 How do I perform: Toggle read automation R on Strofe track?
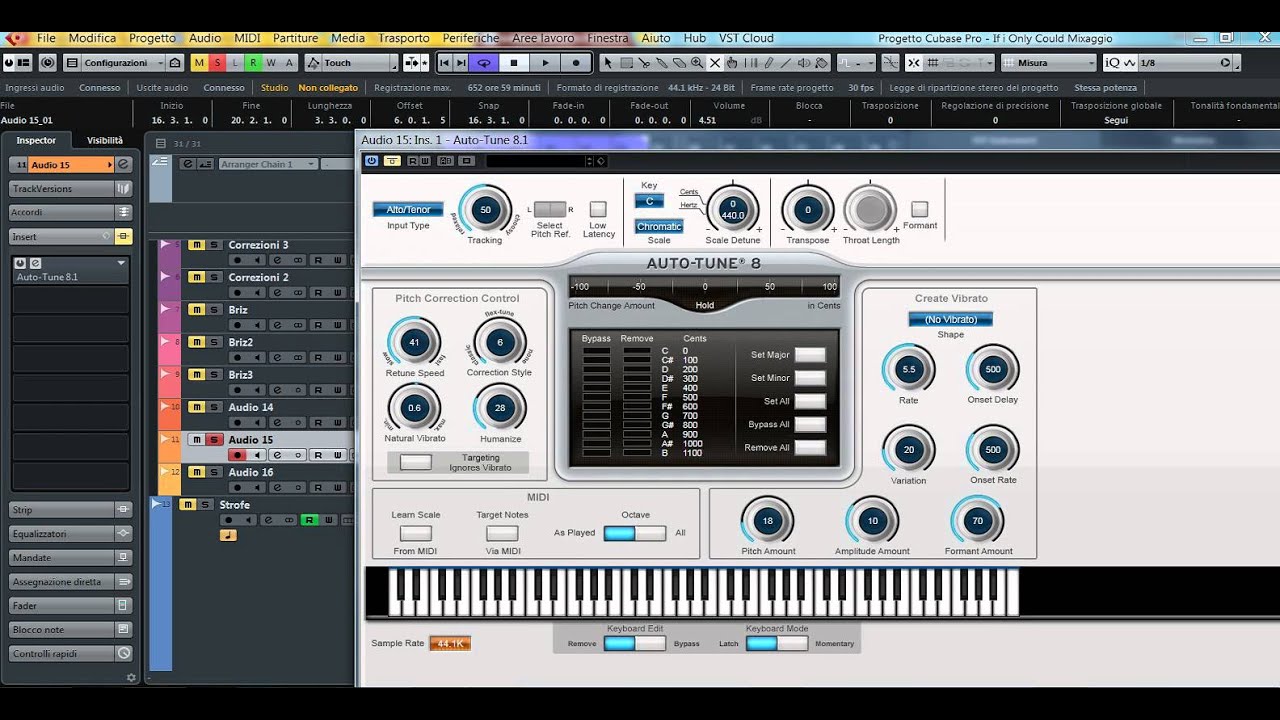[310, 520]
